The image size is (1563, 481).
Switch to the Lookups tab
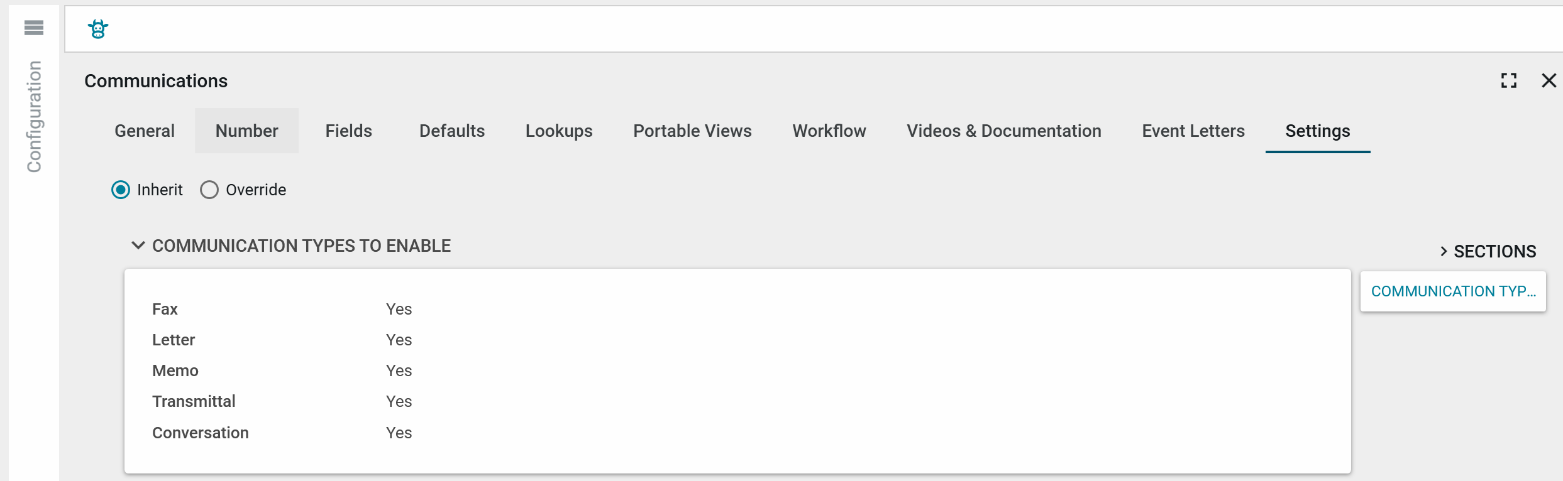tap(559, 131)
